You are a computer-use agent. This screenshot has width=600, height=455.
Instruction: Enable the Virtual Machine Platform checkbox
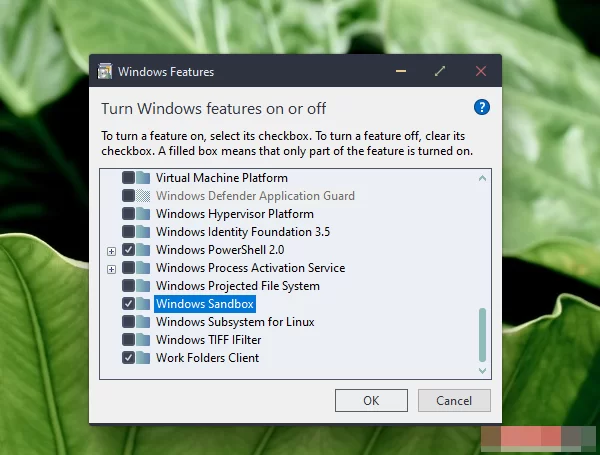click(x=128, y=178)
